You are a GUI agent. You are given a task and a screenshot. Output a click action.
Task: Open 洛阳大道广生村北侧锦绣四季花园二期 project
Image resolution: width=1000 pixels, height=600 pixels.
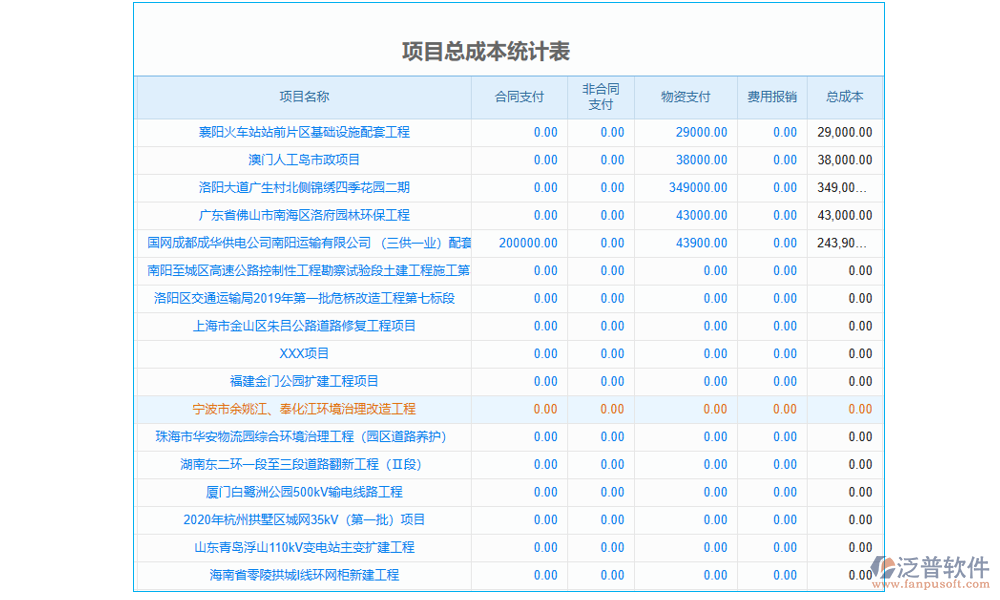[x=302, y=187]
